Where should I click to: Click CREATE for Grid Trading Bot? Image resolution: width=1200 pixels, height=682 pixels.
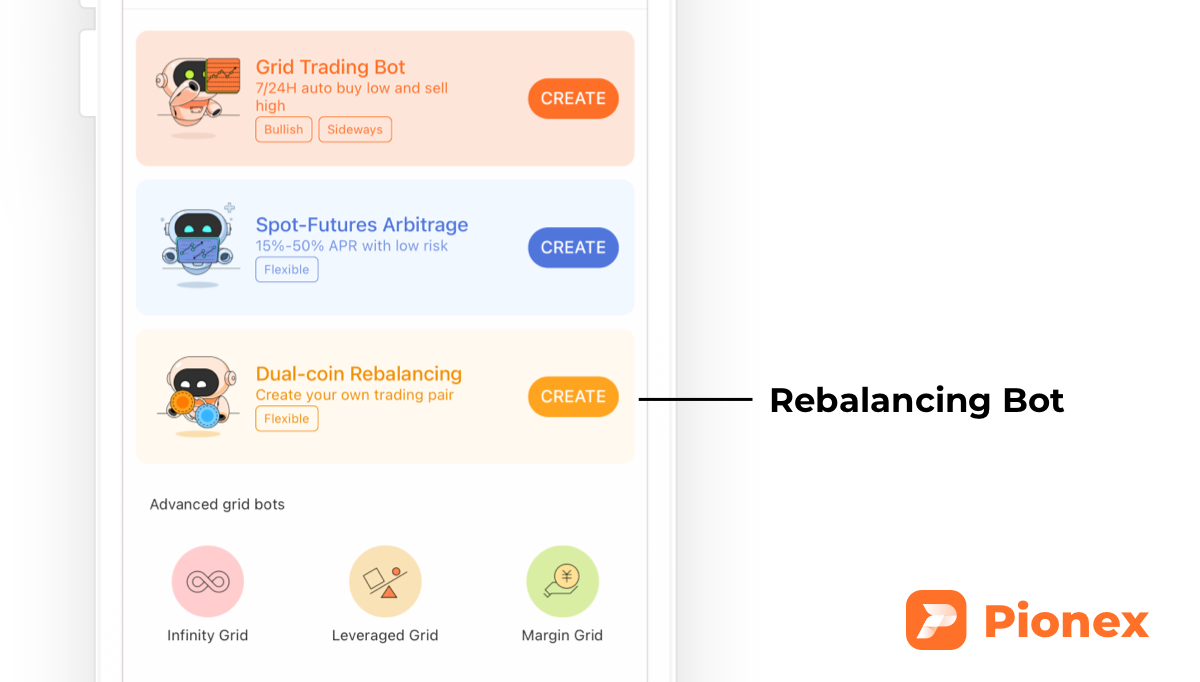(x=573, y=98)
